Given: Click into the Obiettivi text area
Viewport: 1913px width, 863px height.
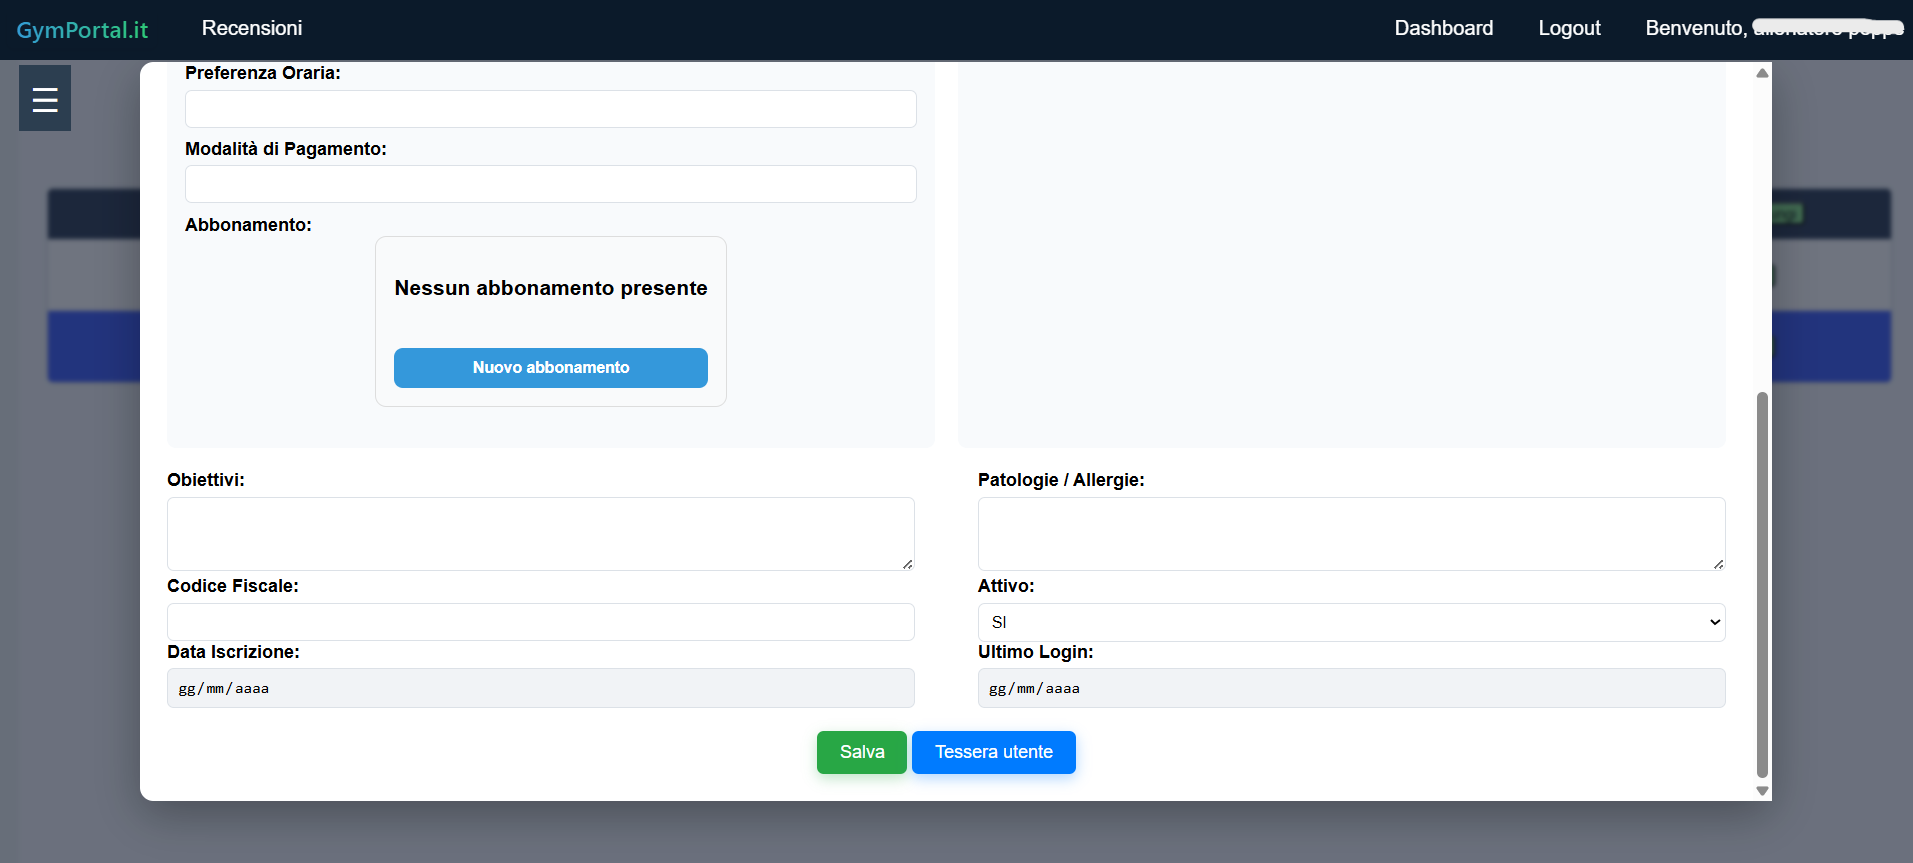Looking at the screenshot, I should click(x=540, y=533).
